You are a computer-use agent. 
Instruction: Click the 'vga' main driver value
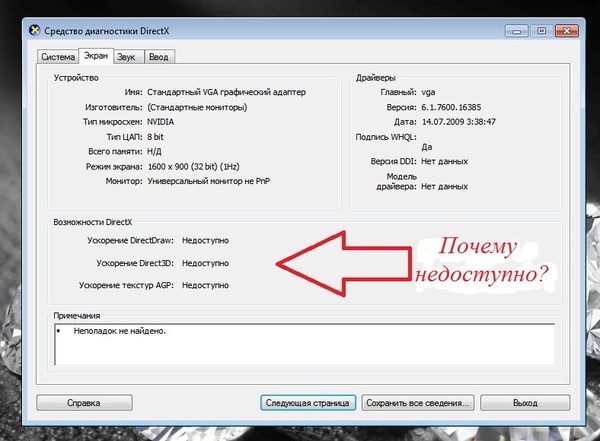pos(428,92)
